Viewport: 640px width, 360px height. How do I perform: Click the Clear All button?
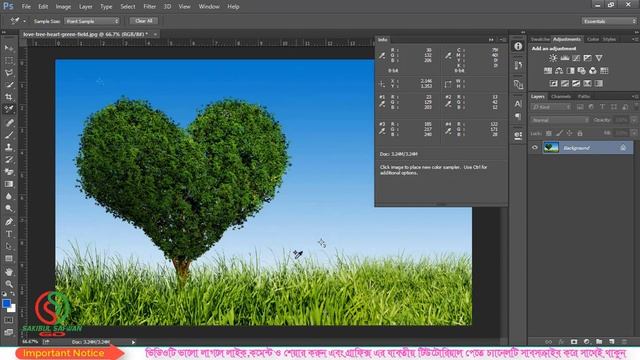tap(144, 21)
